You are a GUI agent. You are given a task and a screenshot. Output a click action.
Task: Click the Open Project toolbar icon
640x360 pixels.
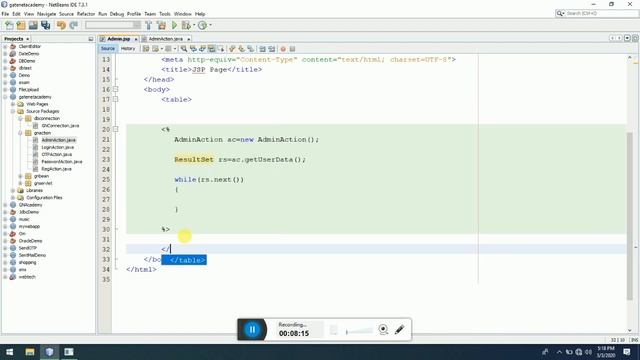pyautogui.click(x=33, y=25)
